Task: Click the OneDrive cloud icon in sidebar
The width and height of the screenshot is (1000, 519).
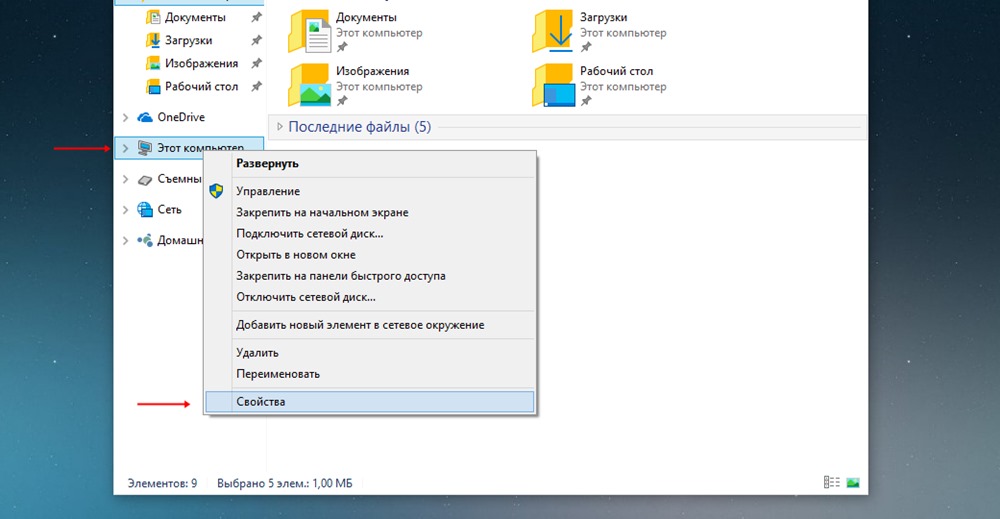Action: 145,117
